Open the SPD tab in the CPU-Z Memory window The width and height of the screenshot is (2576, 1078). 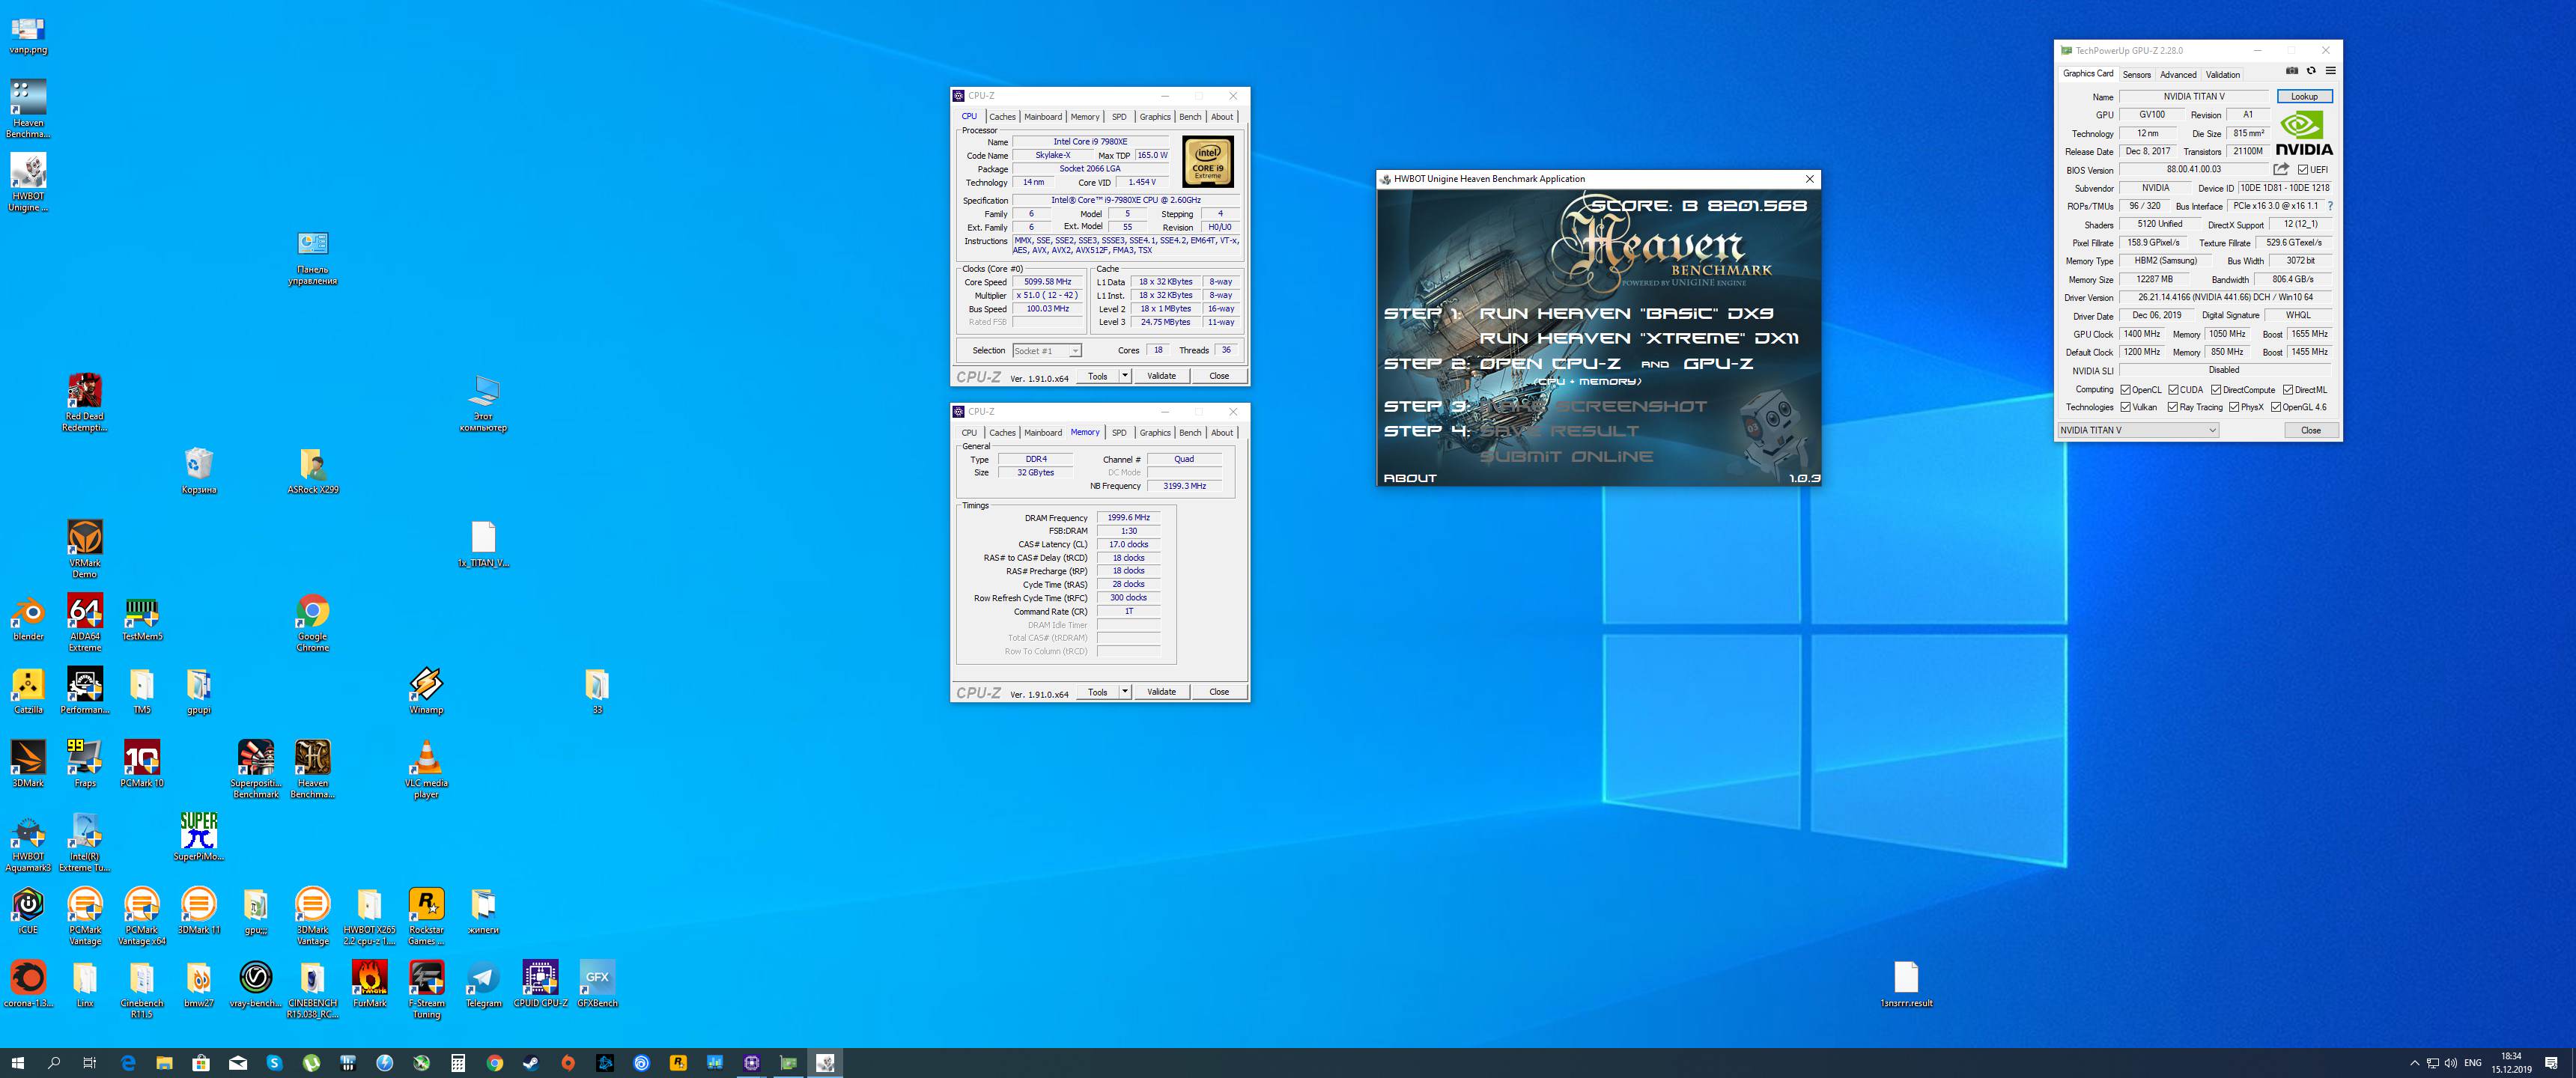click(1119, 433)
